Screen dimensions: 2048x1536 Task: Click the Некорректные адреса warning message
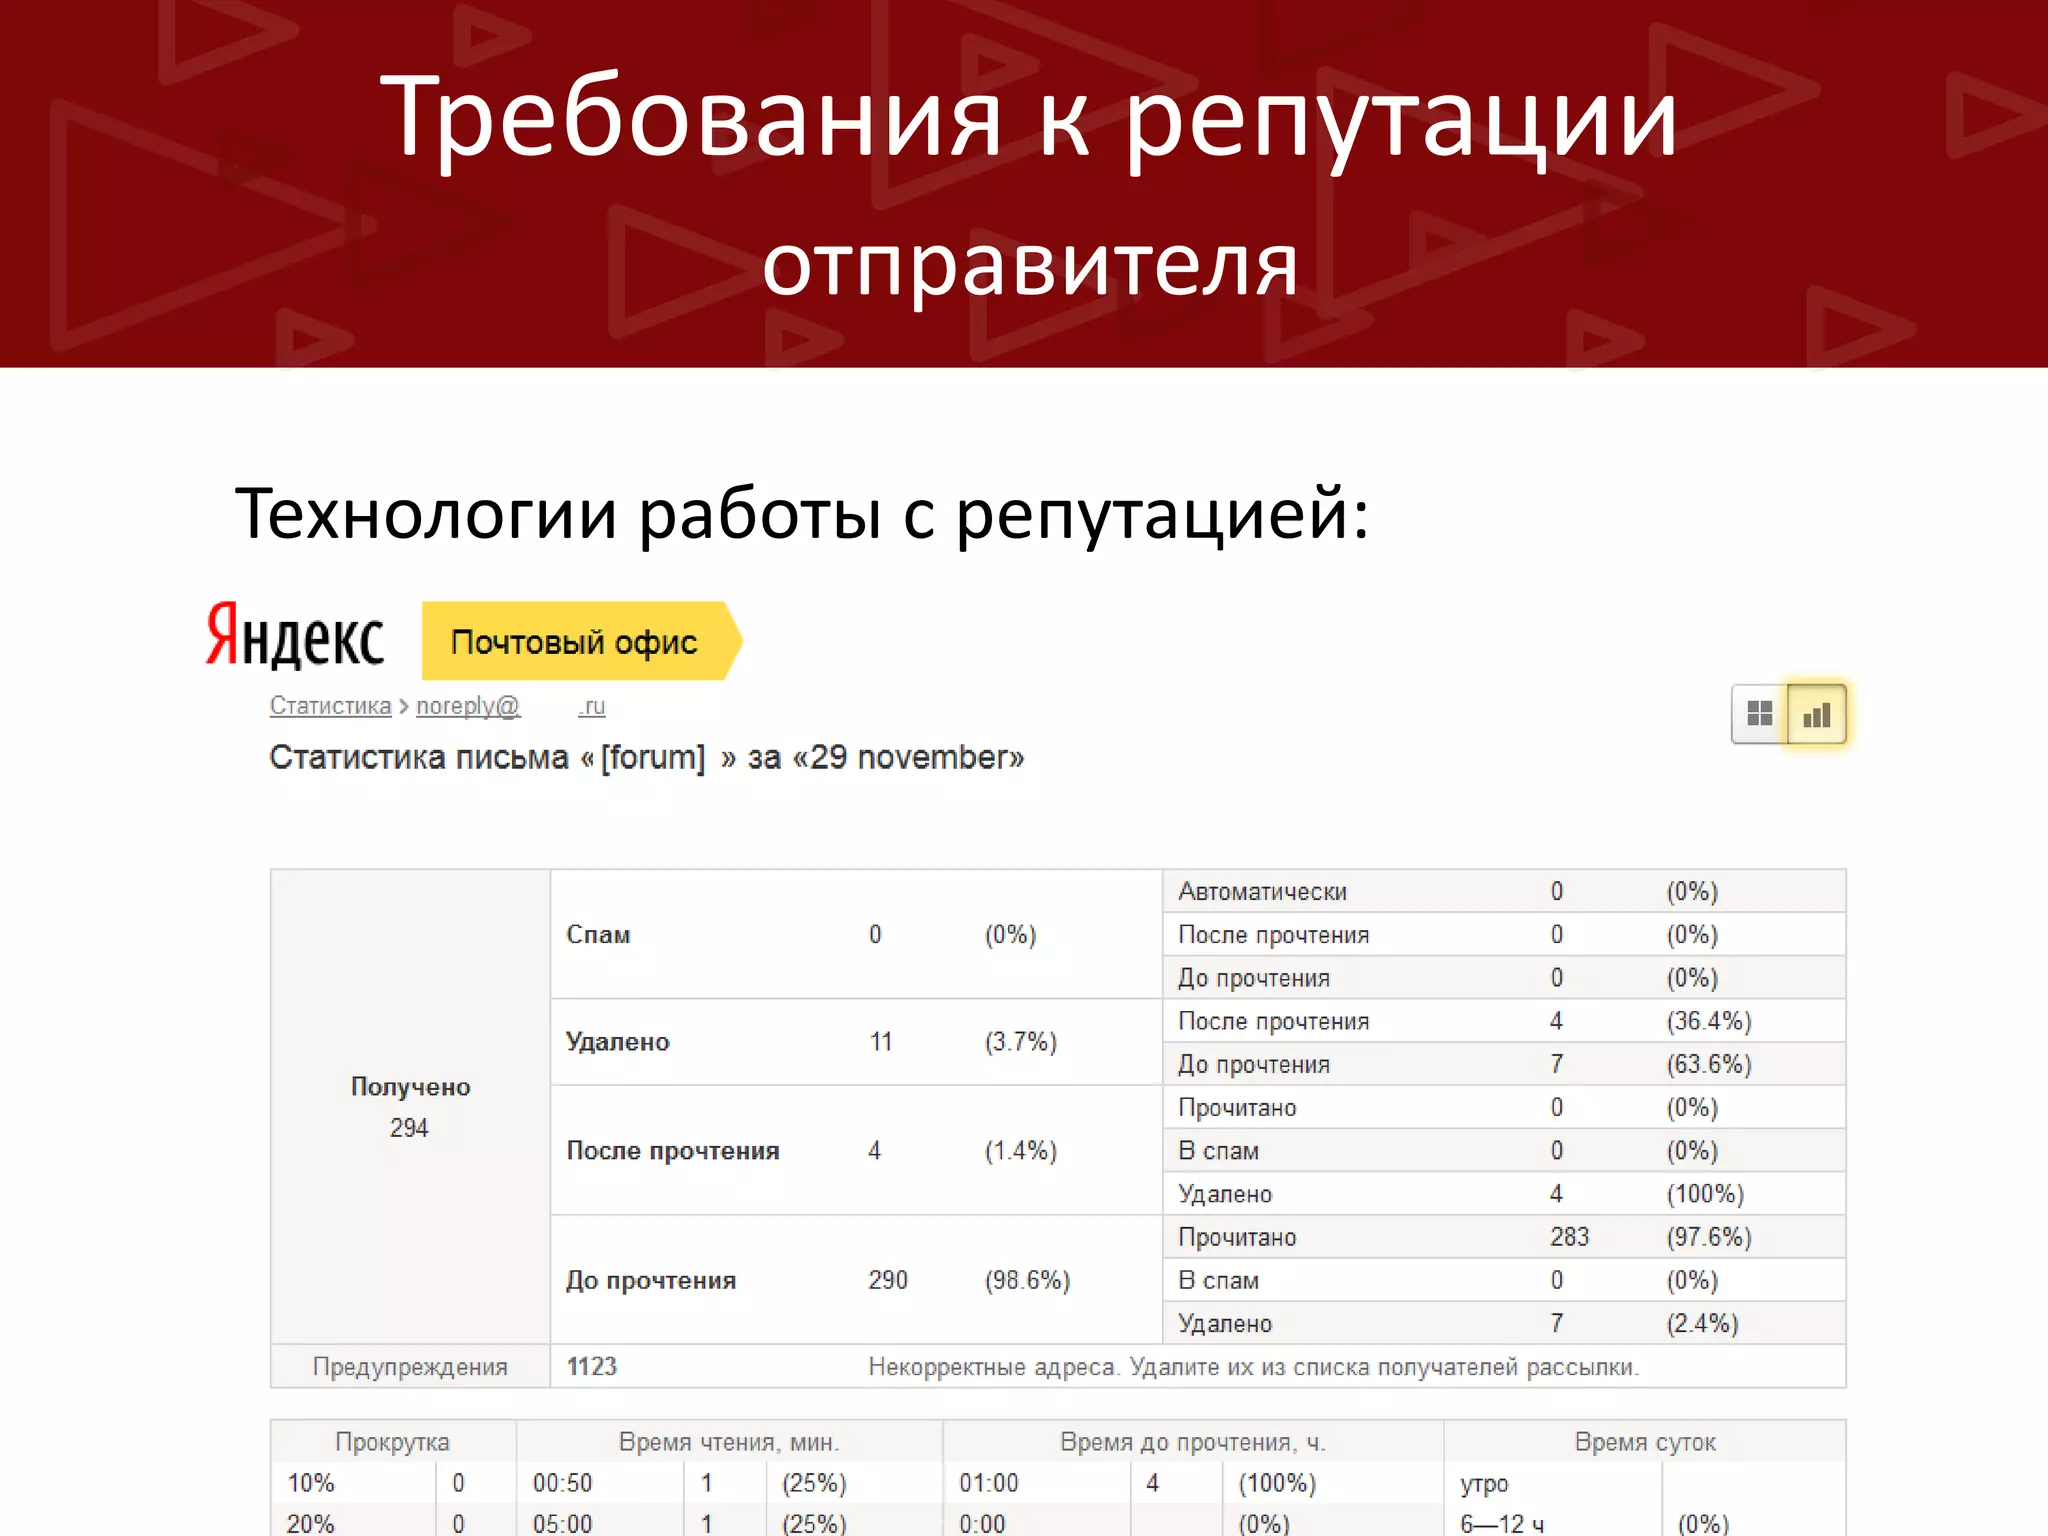pyautogui.click(x=1253, y=1367)
